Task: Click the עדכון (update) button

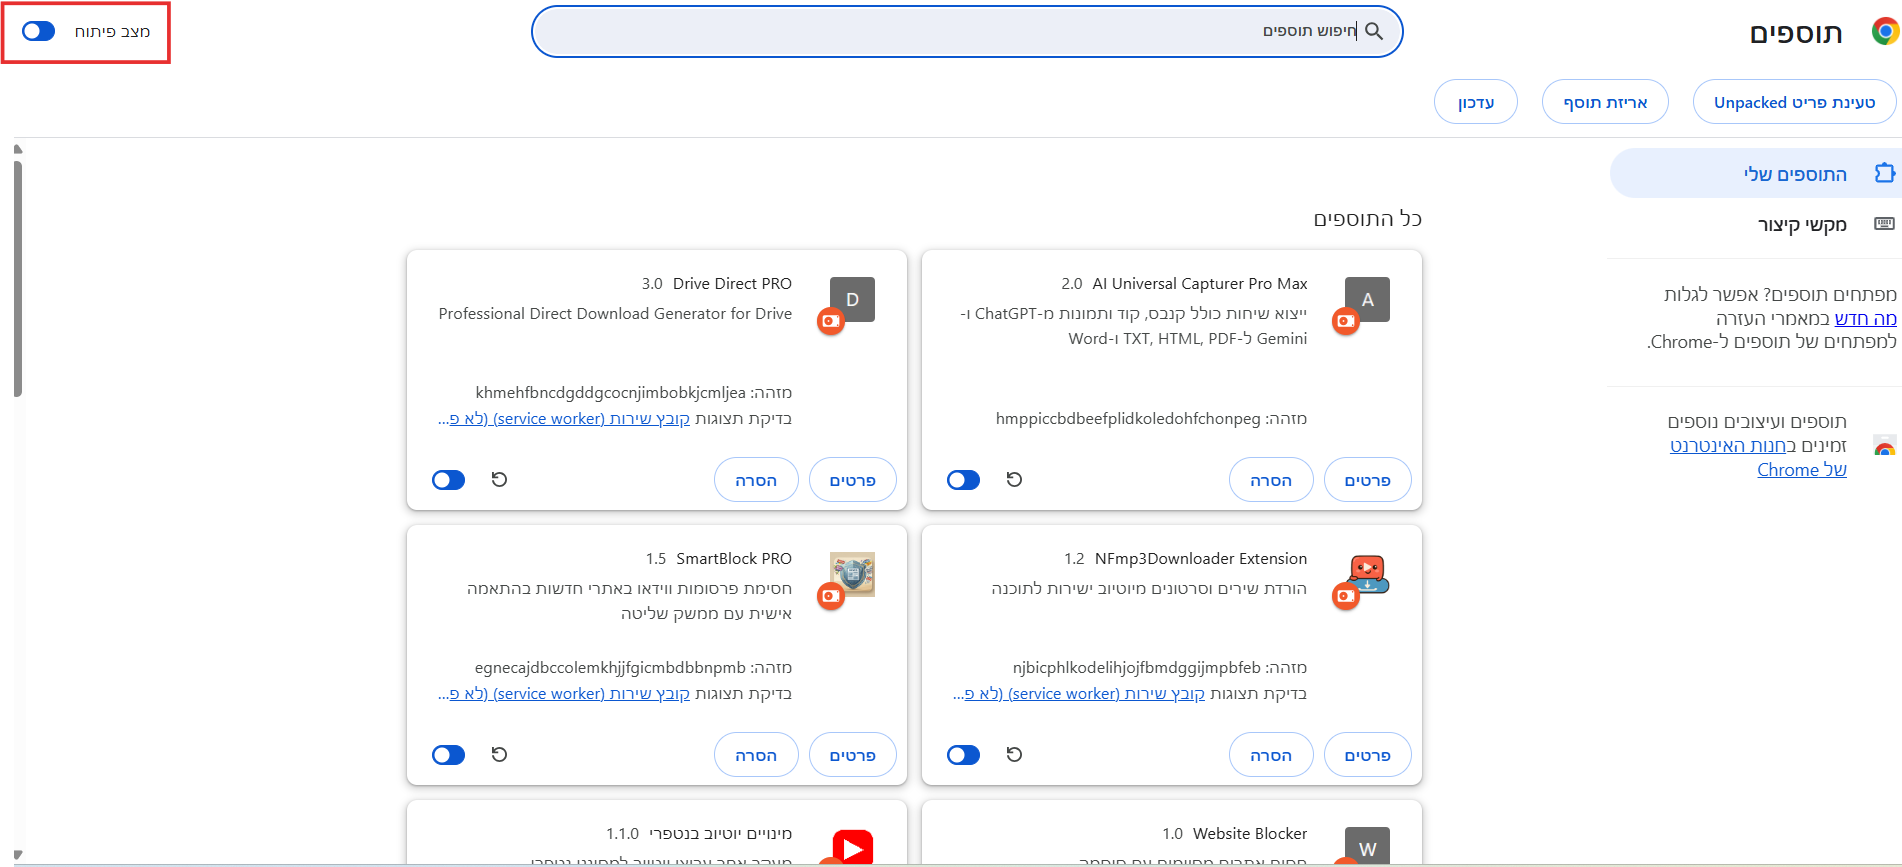Action: 1476,102
